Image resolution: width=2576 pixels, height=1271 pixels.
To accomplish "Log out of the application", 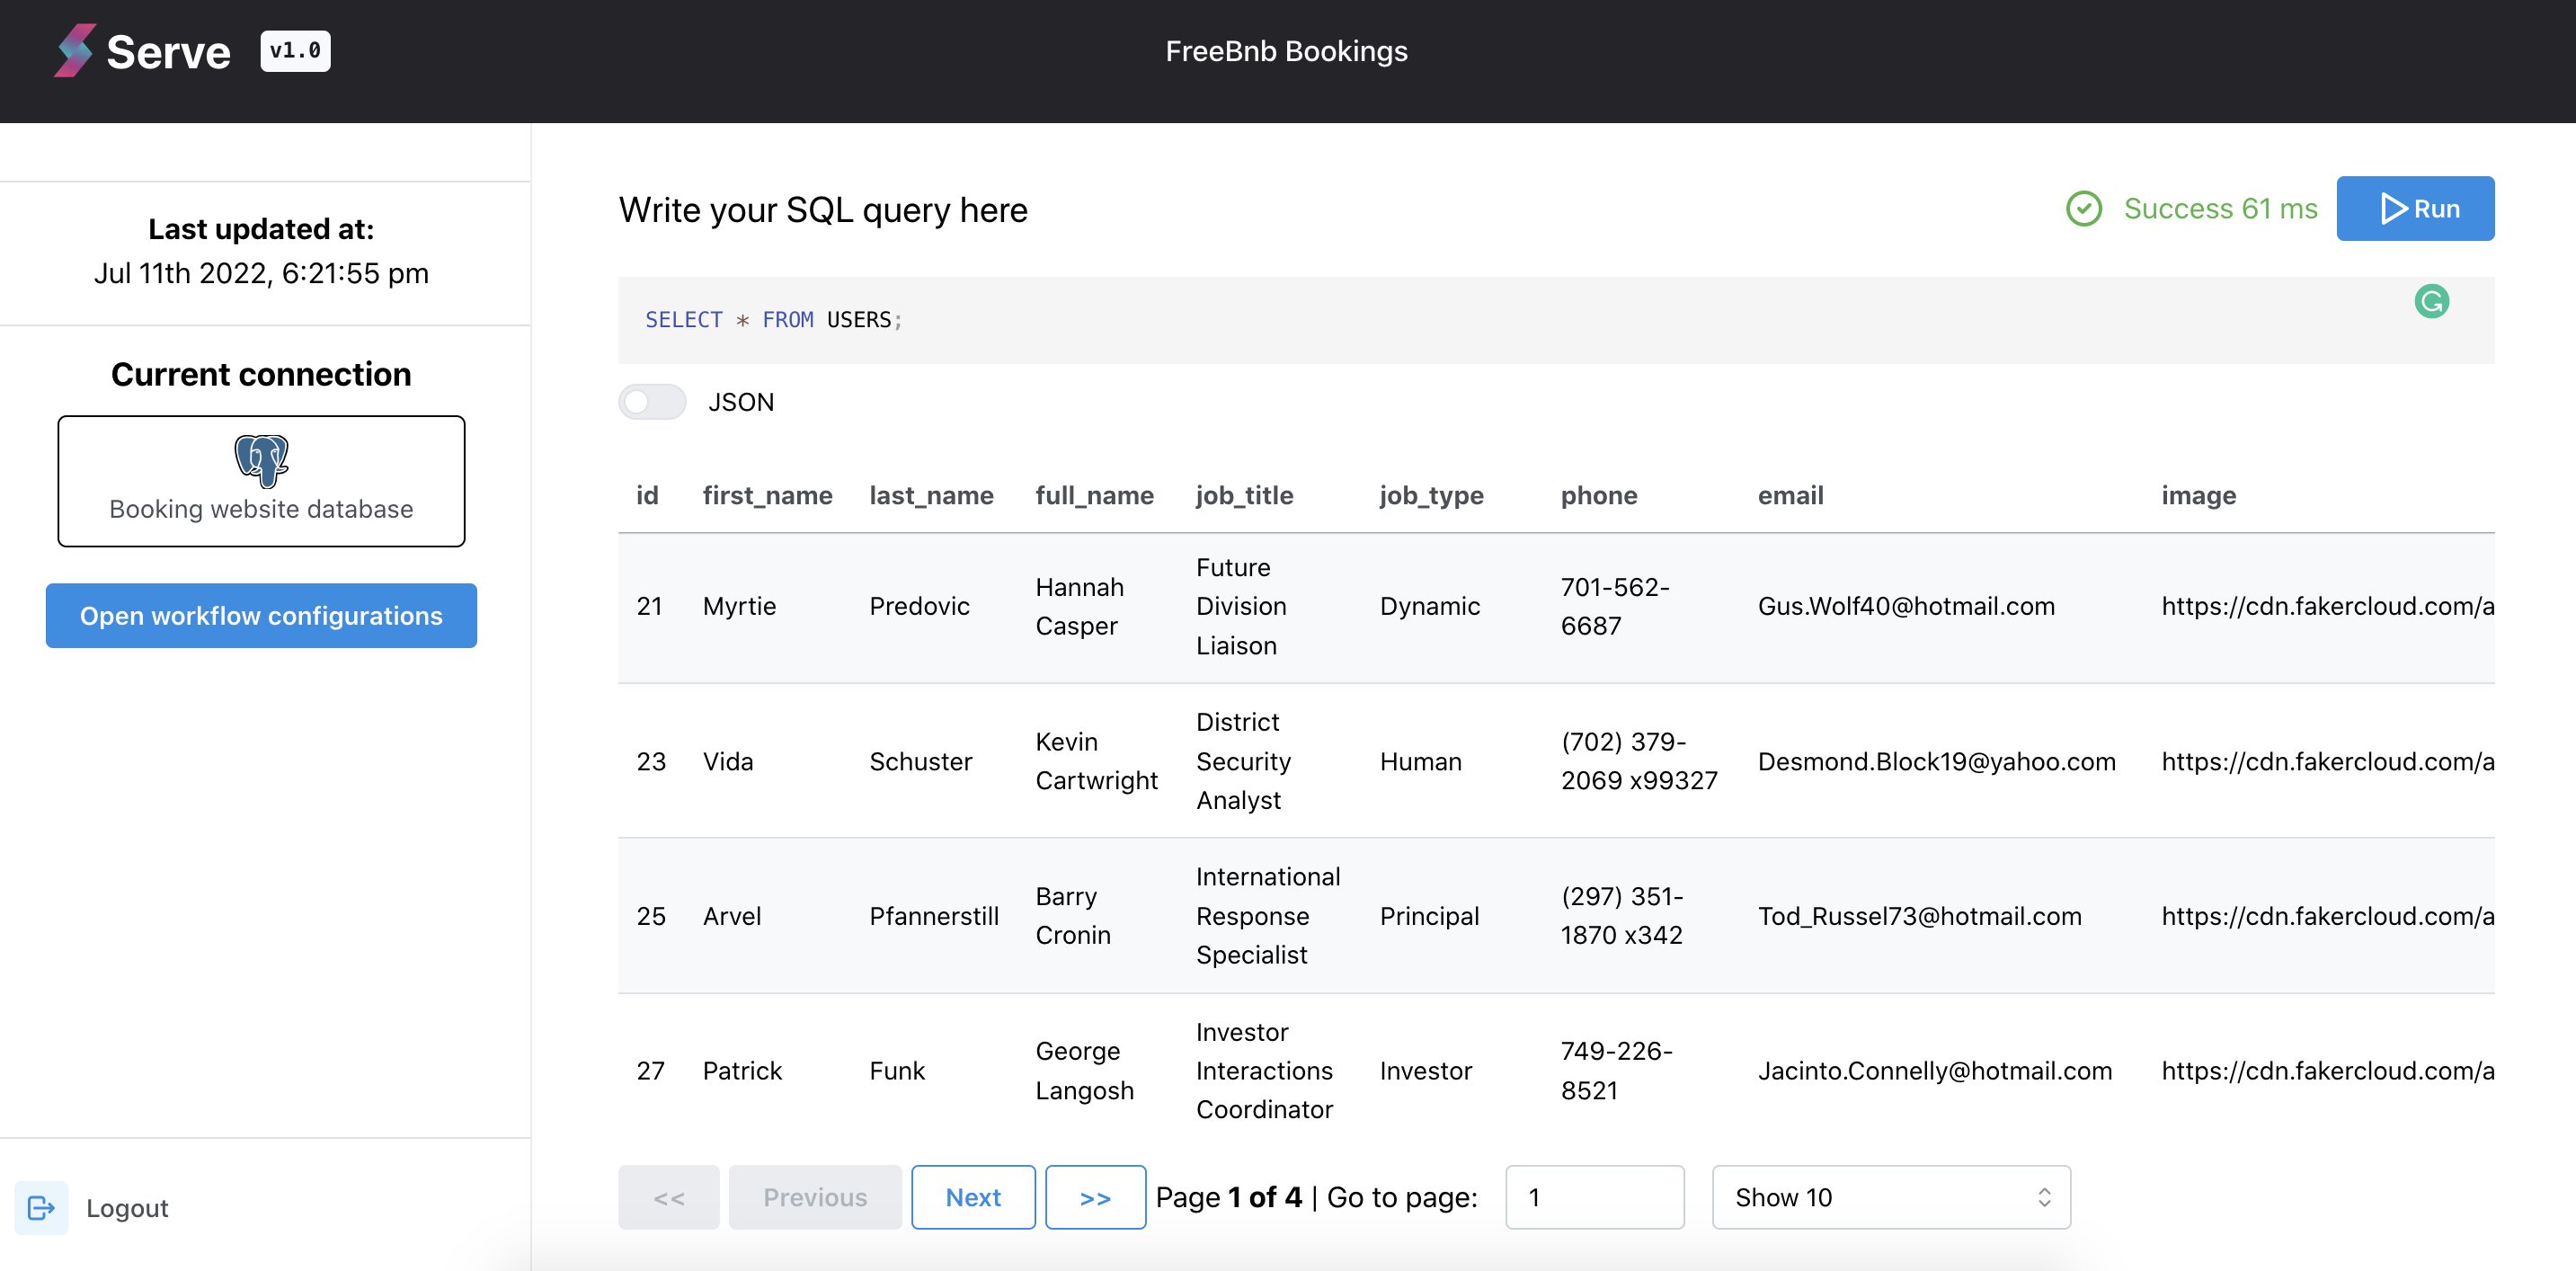I will point(127,1208).
